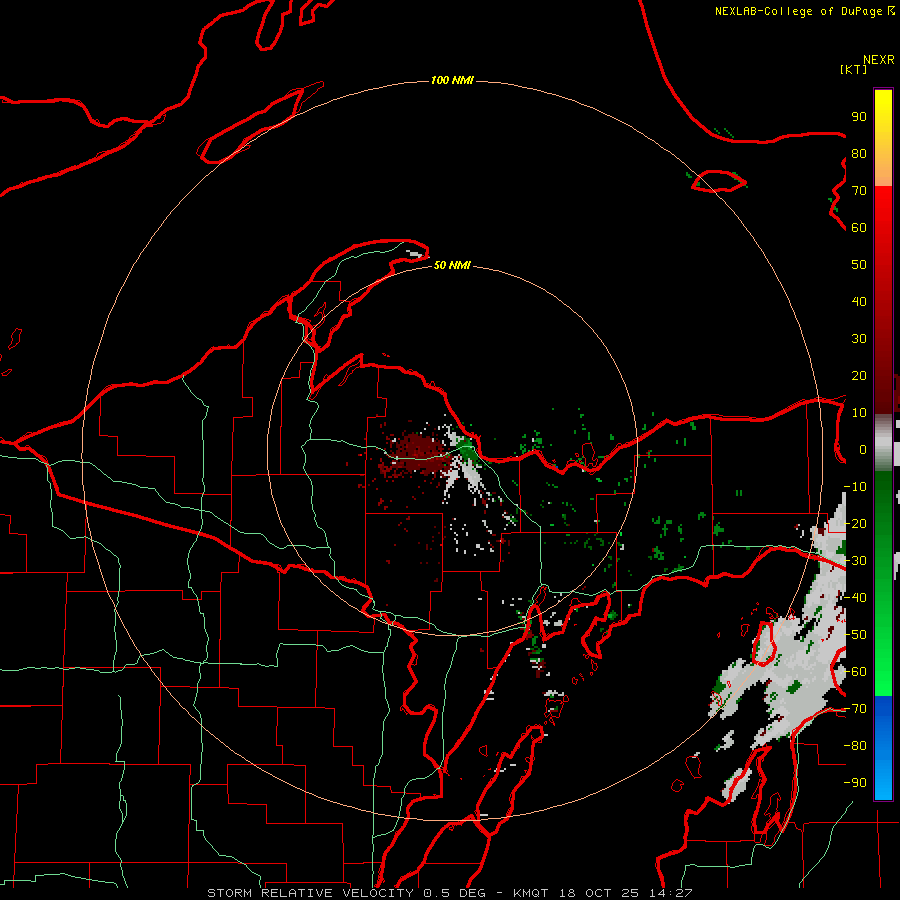This screenshot has height=900, width=900.
Task: Click the NEXLAB-College of DuPage credit text
Action: coord(804,11)
